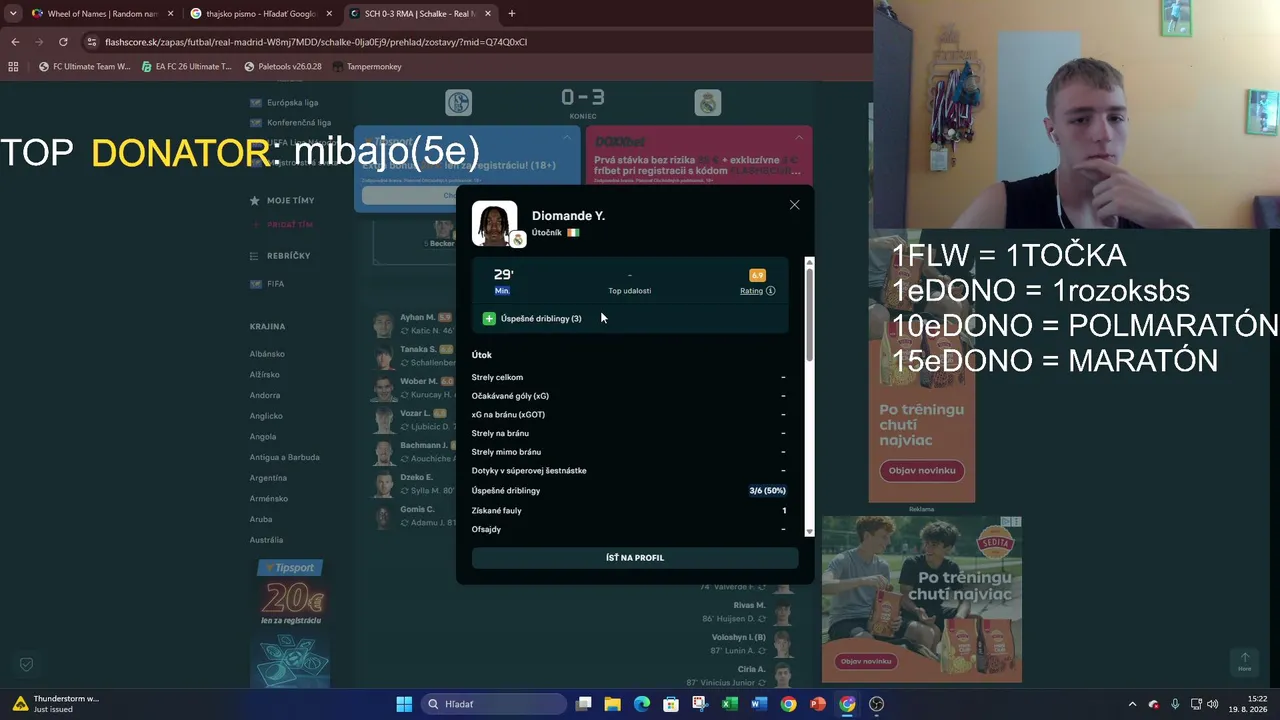Select the Min. label under 29'
Viewport: 1280px width, 720px height.
tap(502, 291)
